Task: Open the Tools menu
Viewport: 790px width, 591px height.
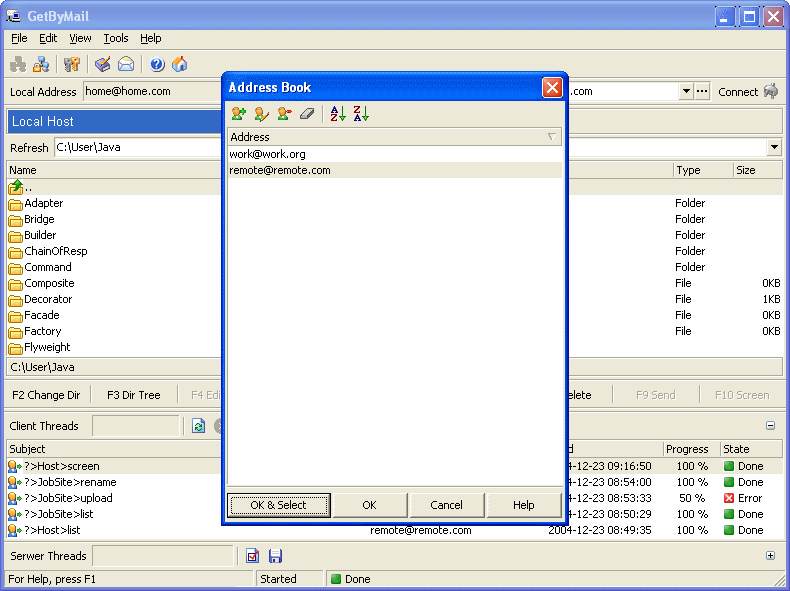Action: [116, 38]
